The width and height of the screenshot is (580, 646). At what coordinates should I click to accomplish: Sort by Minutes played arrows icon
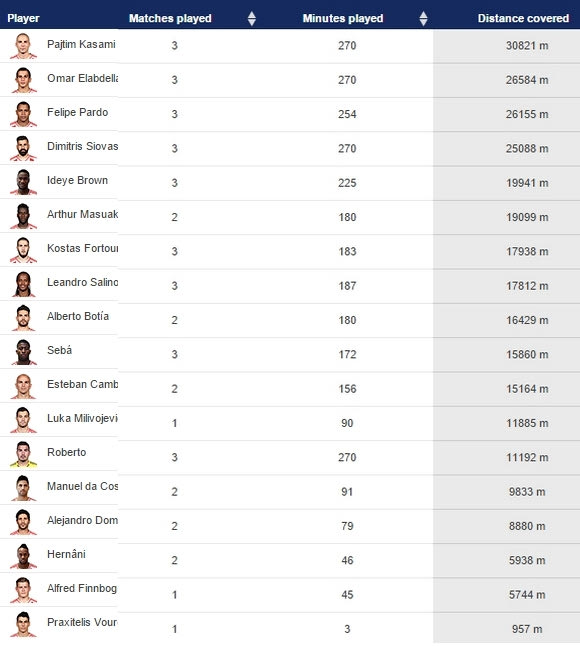pyautogui.click(x=423, y=19)
